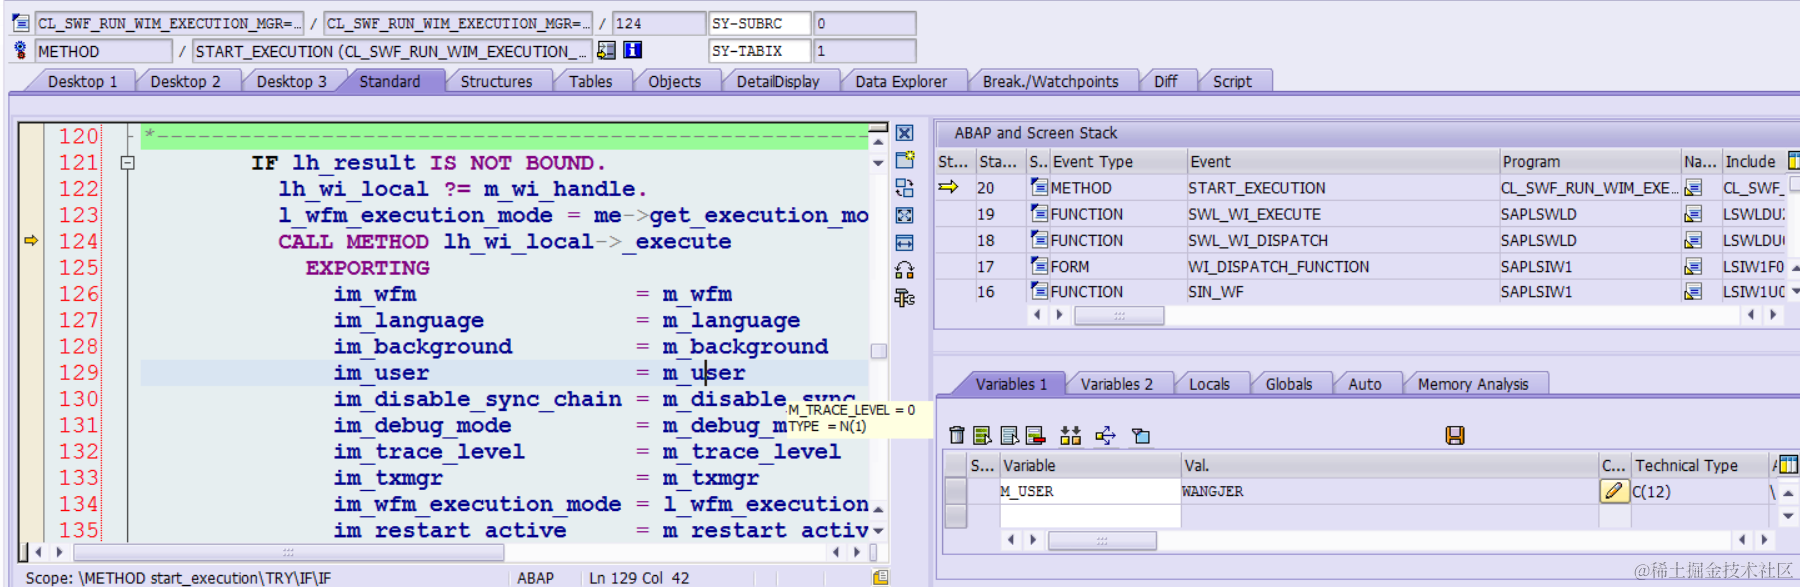
Task: Open the Break./Watchpoints tab
Action: click(x=1050, y=81)
